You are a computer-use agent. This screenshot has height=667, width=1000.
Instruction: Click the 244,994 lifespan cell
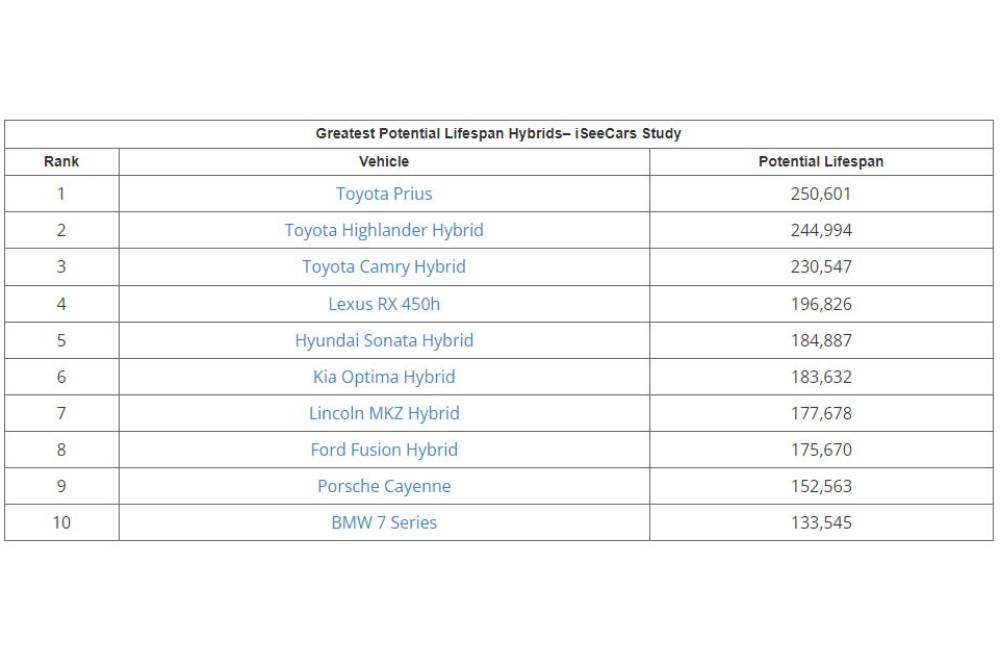click(821, 230)
